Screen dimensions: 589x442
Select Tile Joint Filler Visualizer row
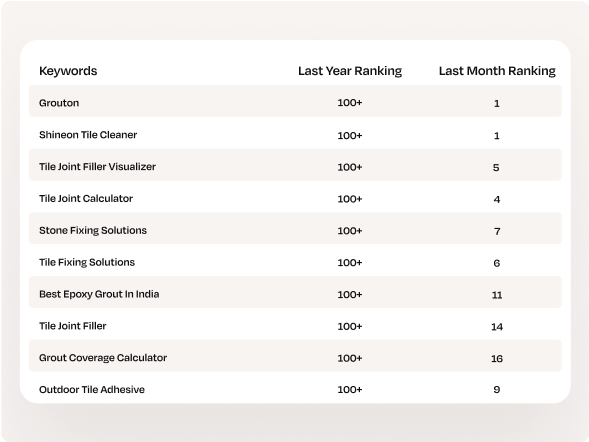(295, 165)
